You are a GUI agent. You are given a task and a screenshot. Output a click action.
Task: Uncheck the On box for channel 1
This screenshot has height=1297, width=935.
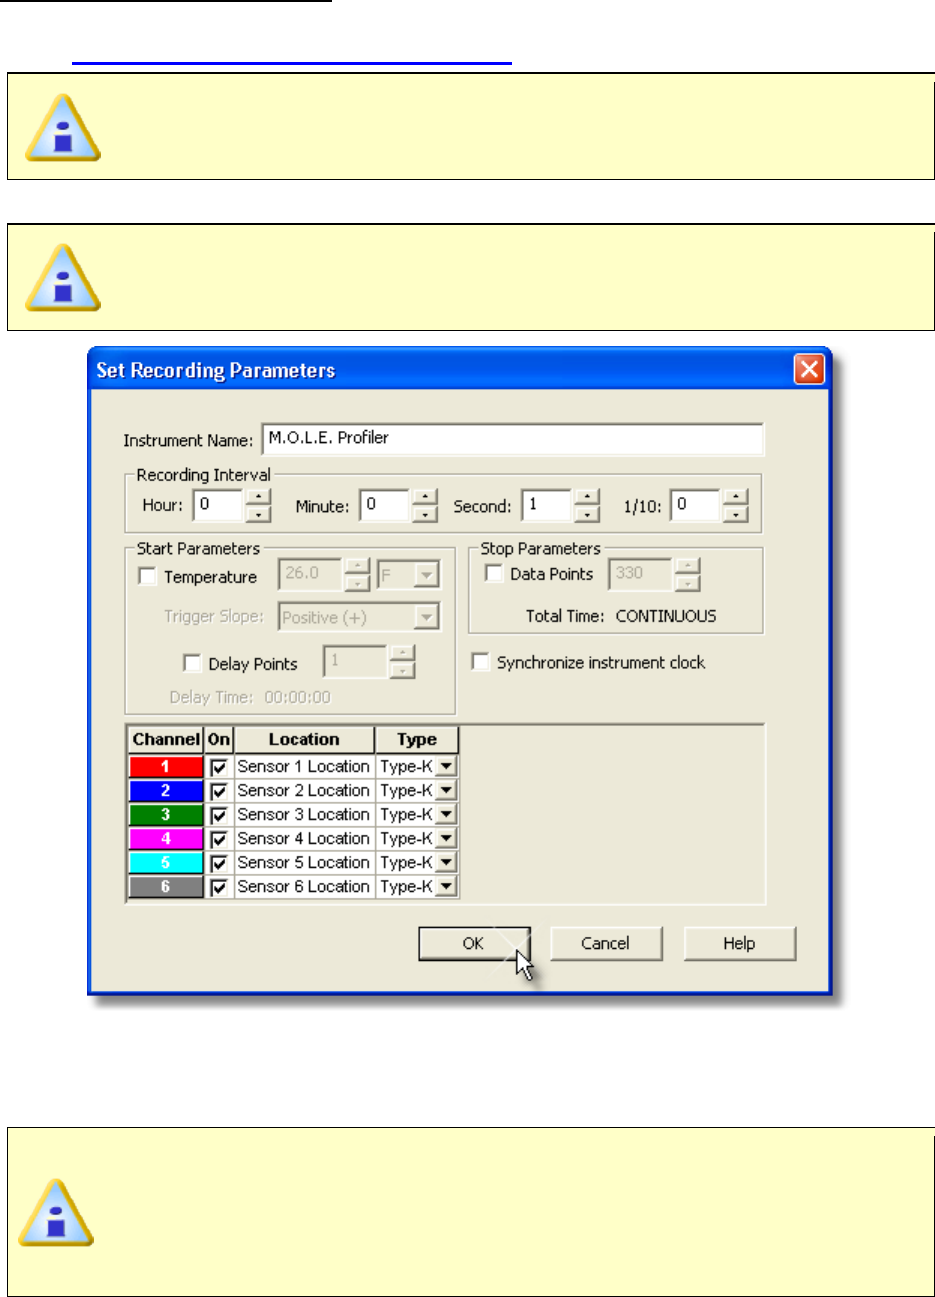[x=219, y=767]
